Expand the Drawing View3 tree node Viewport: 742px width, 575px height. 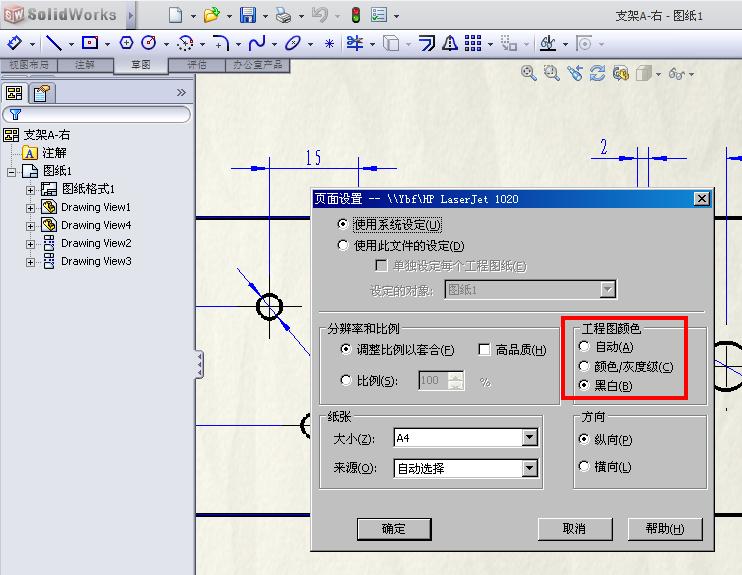pyautogui.click(x=30, y=262)
